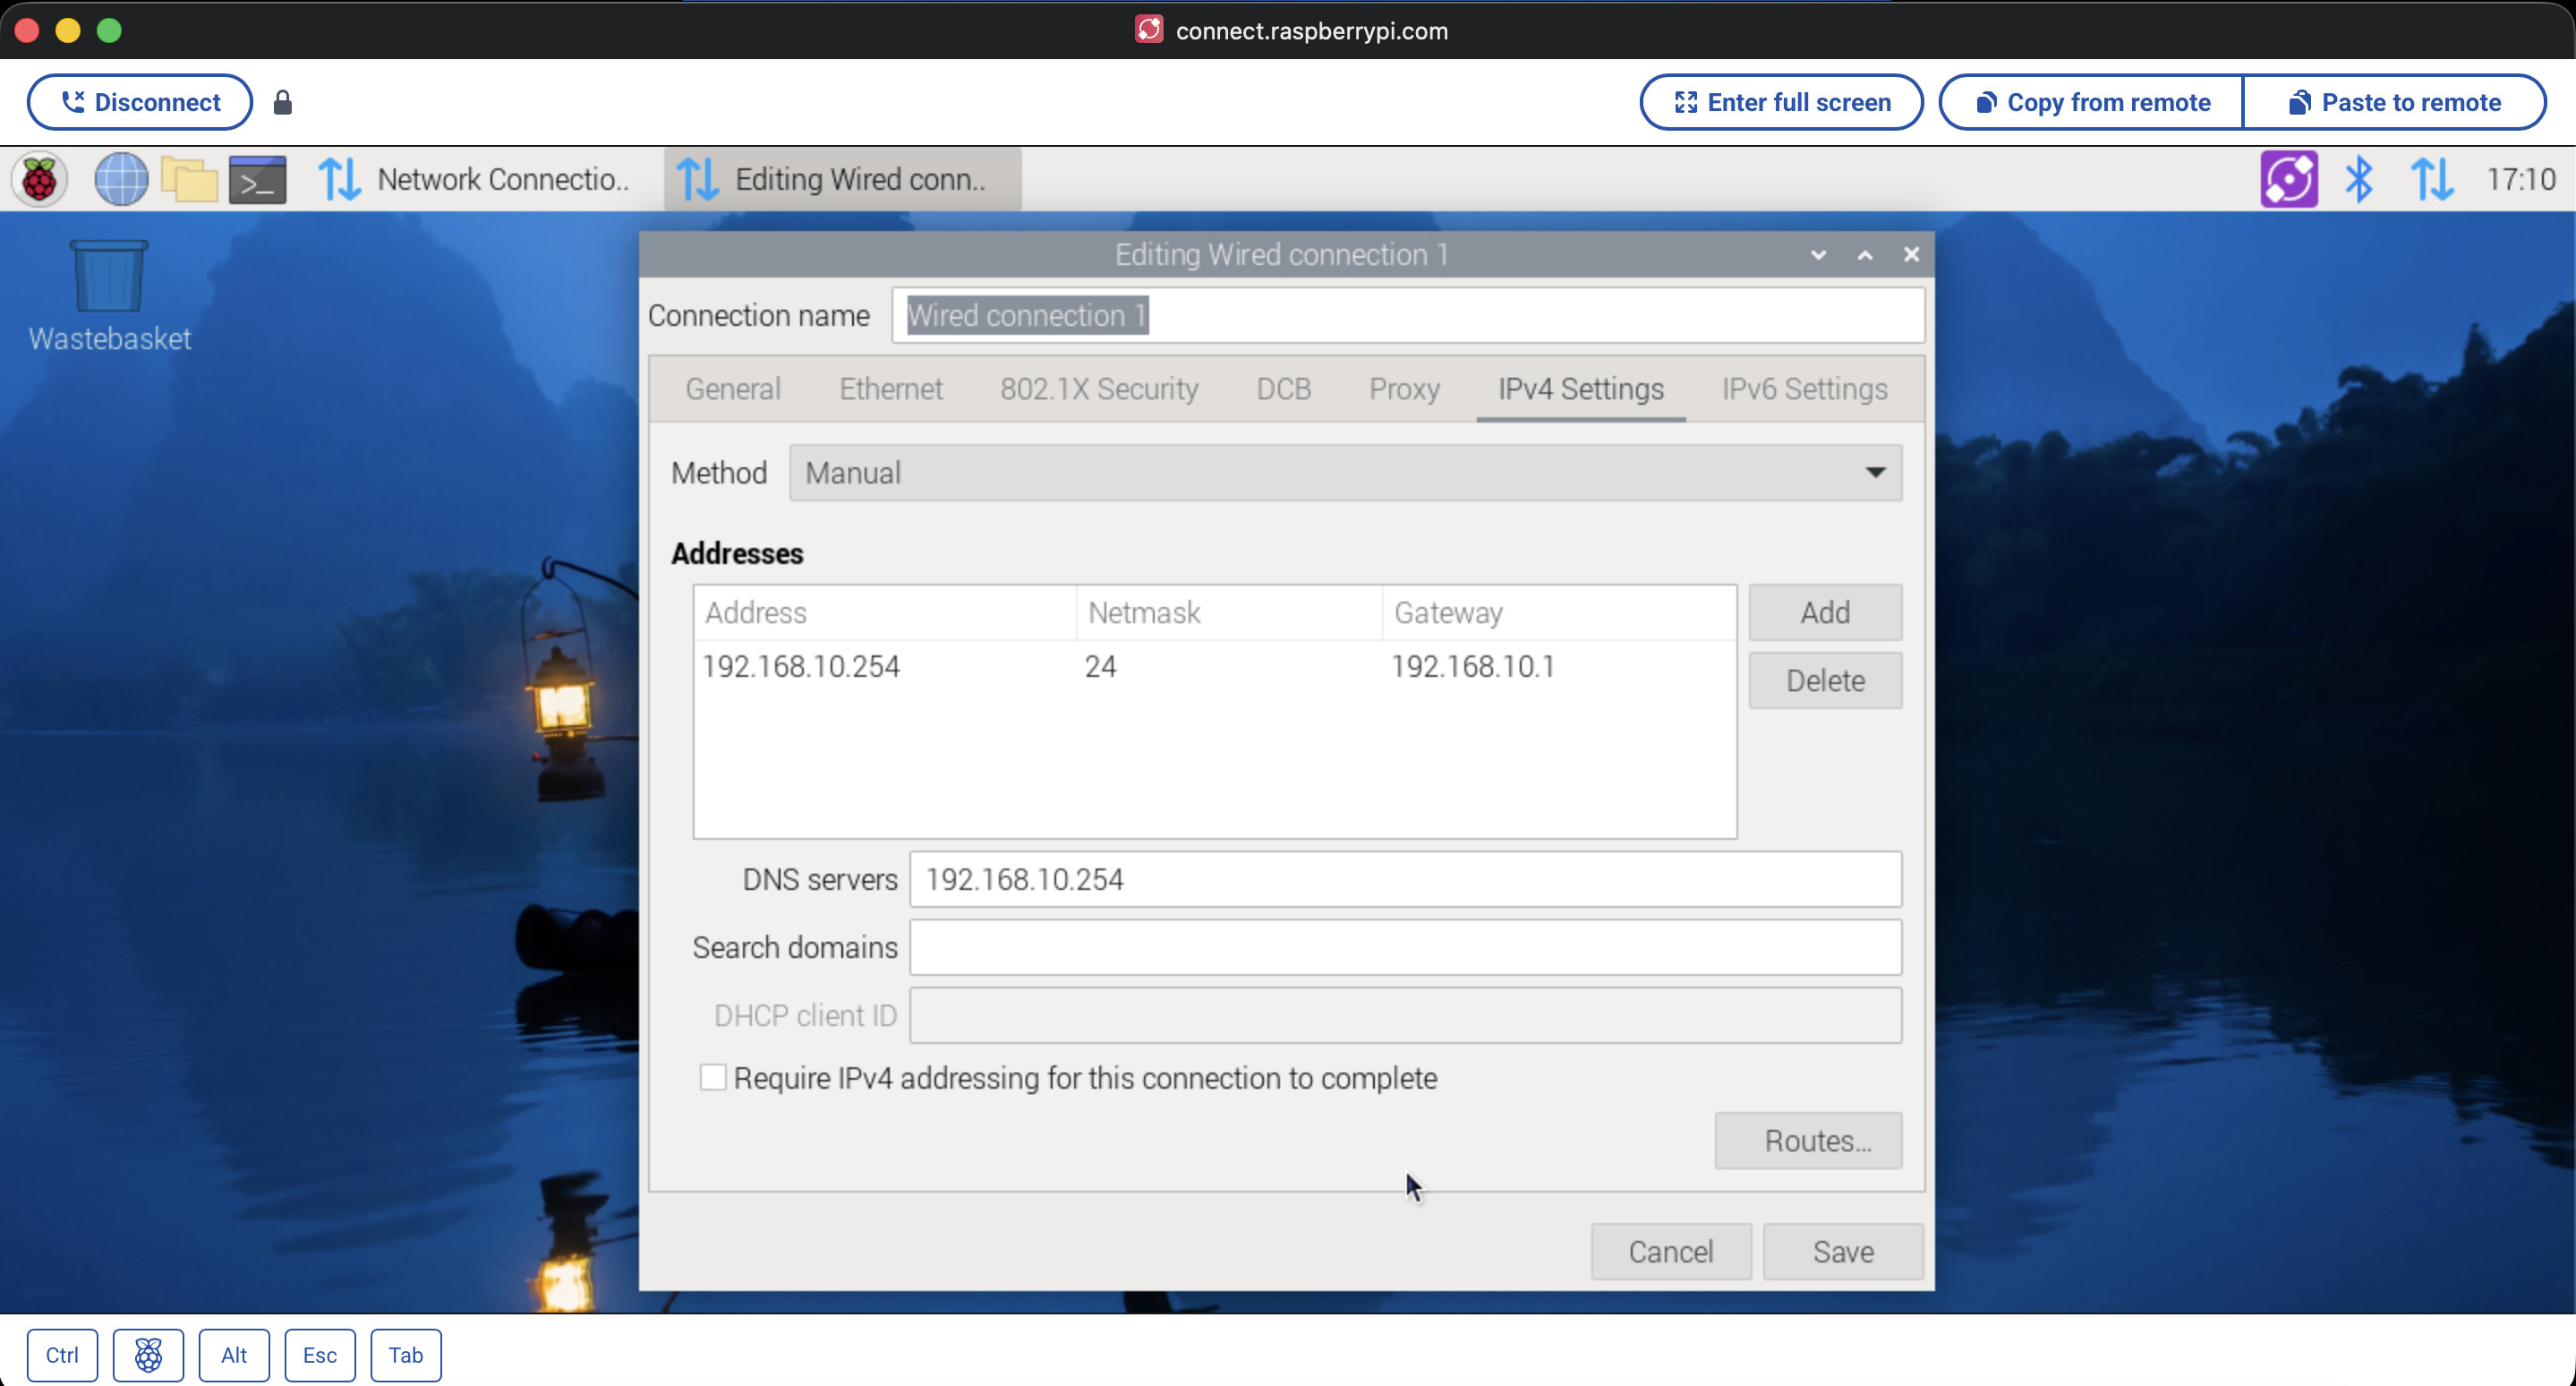Open the Method dropdown showing Manual
The width and height of the screenshot is (2576, 1386).
[x=1345, y=473]
